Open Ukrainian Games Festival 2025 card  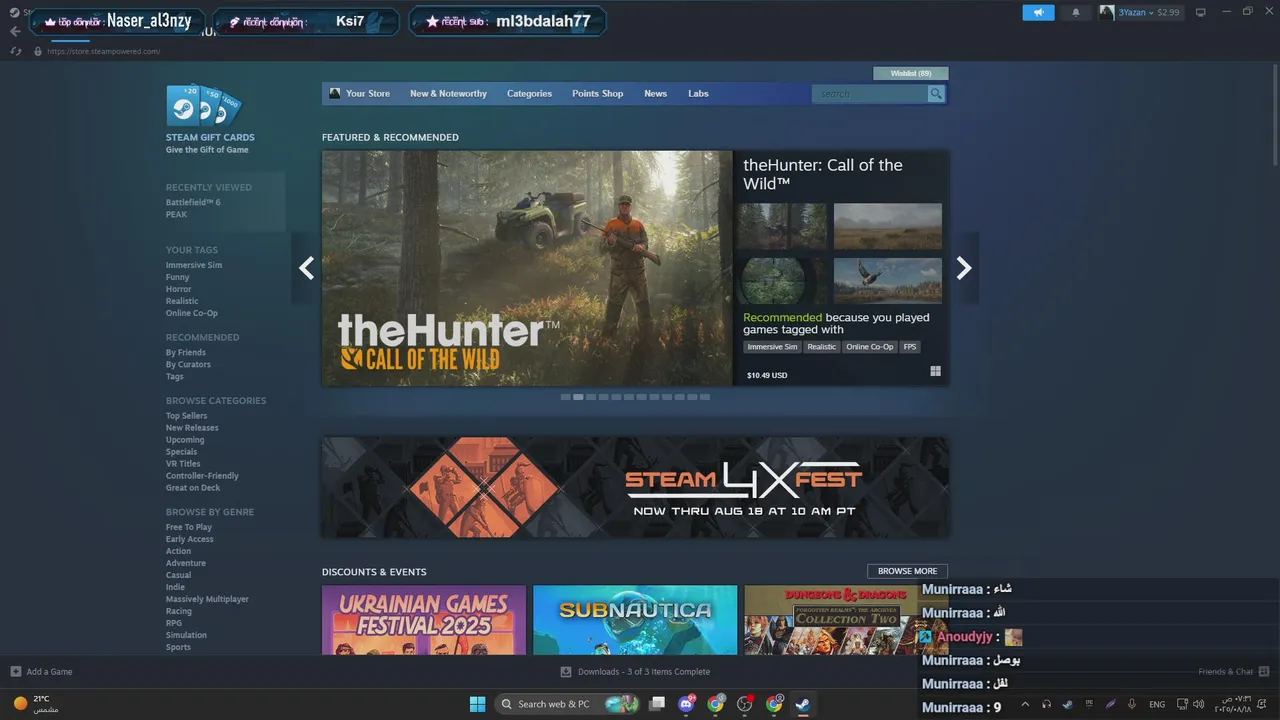pyautogui.click(x=424, y=620)
